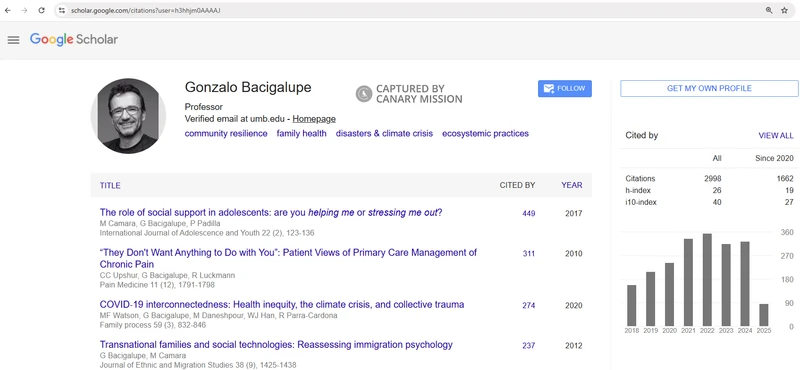Click the total citations value 2998
800x370 pixels.
713,179
